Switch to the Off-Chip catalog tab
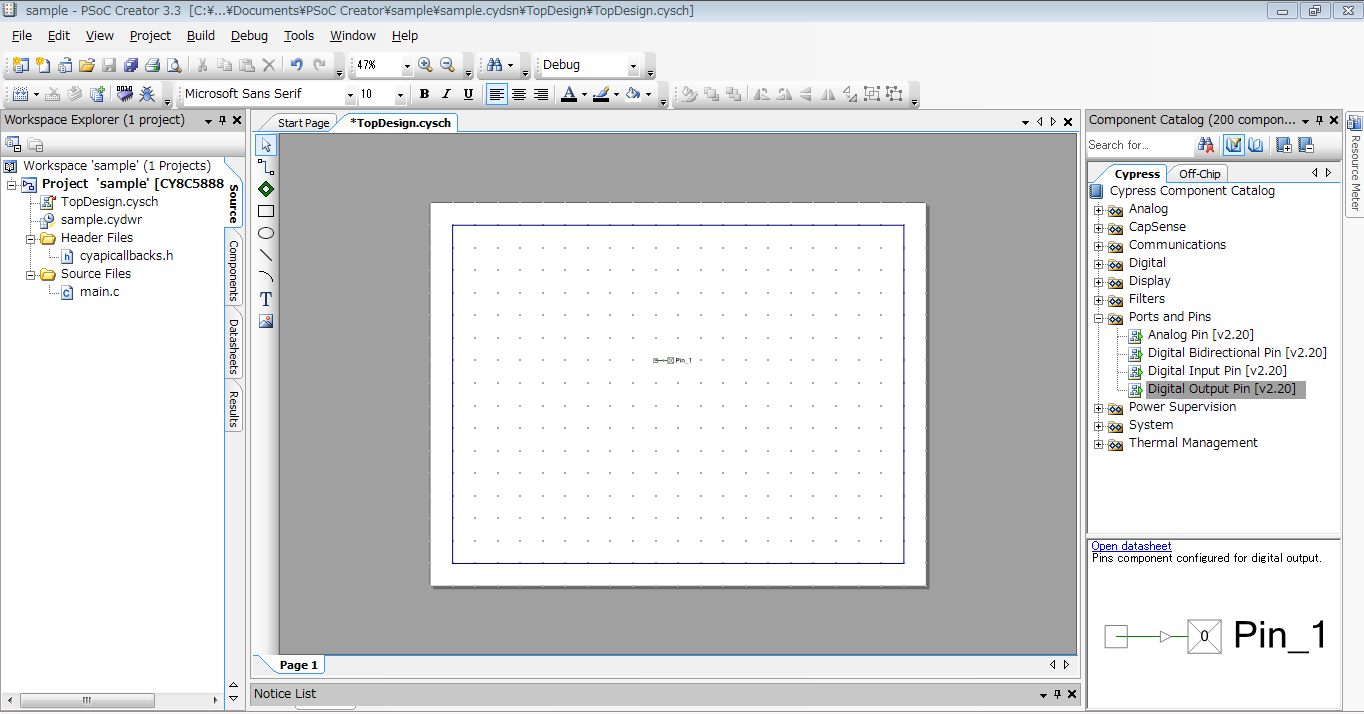The image size is (1364, 714). [1199, 174]
